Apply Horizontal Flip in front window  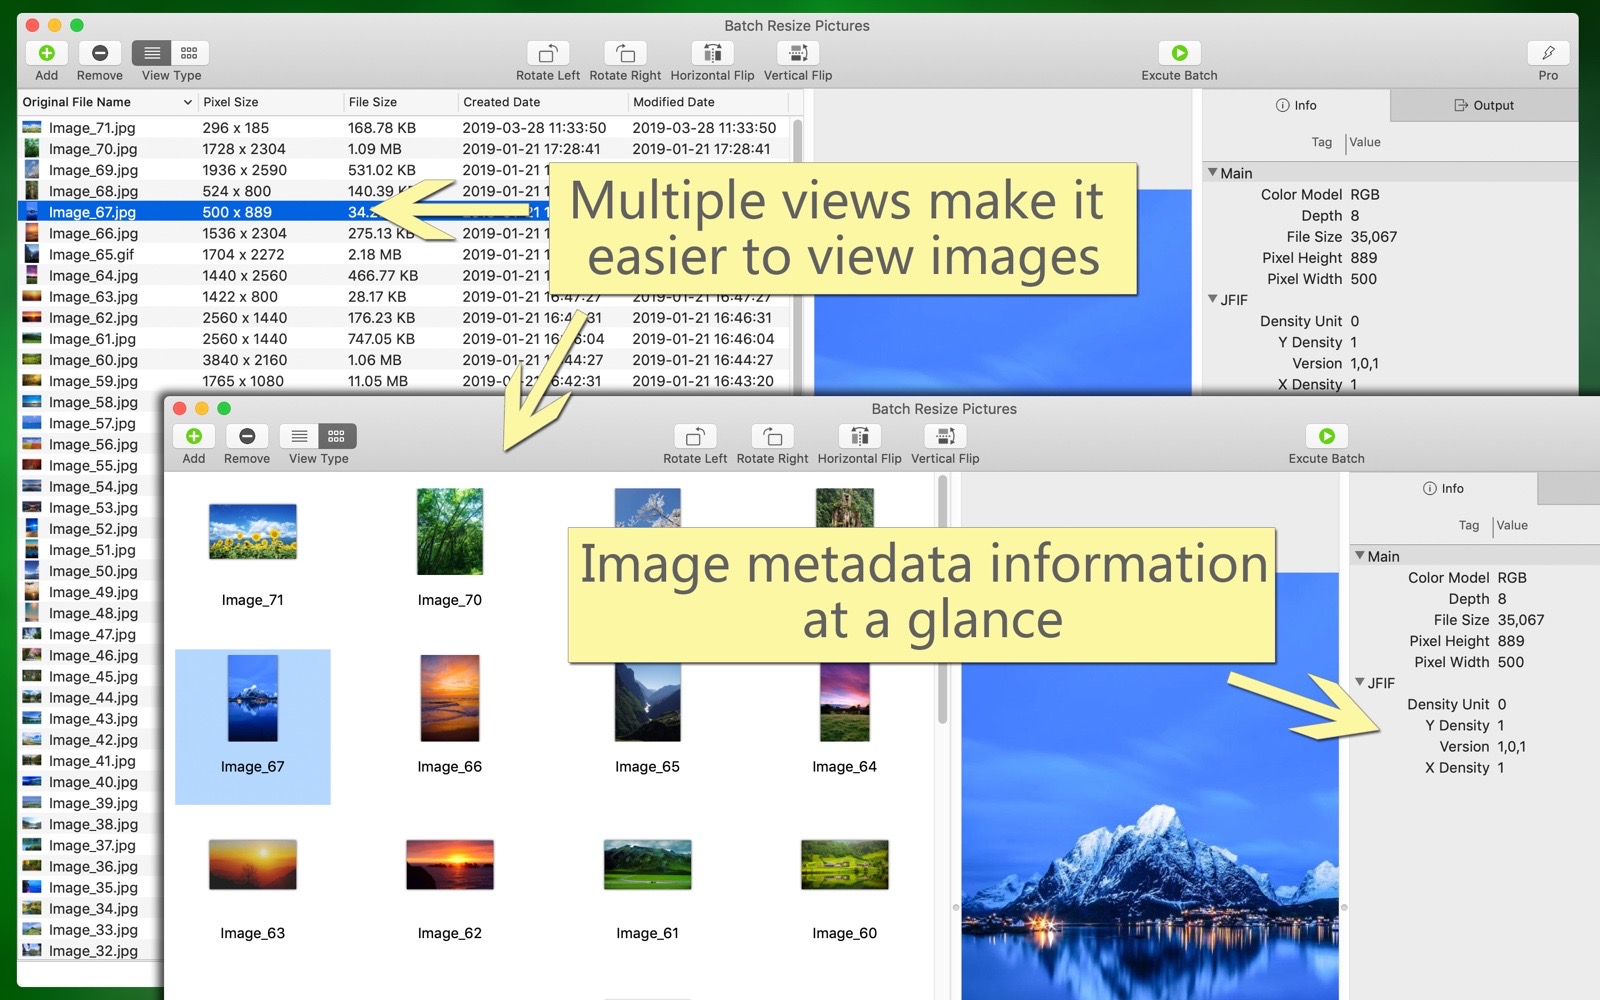859,437
